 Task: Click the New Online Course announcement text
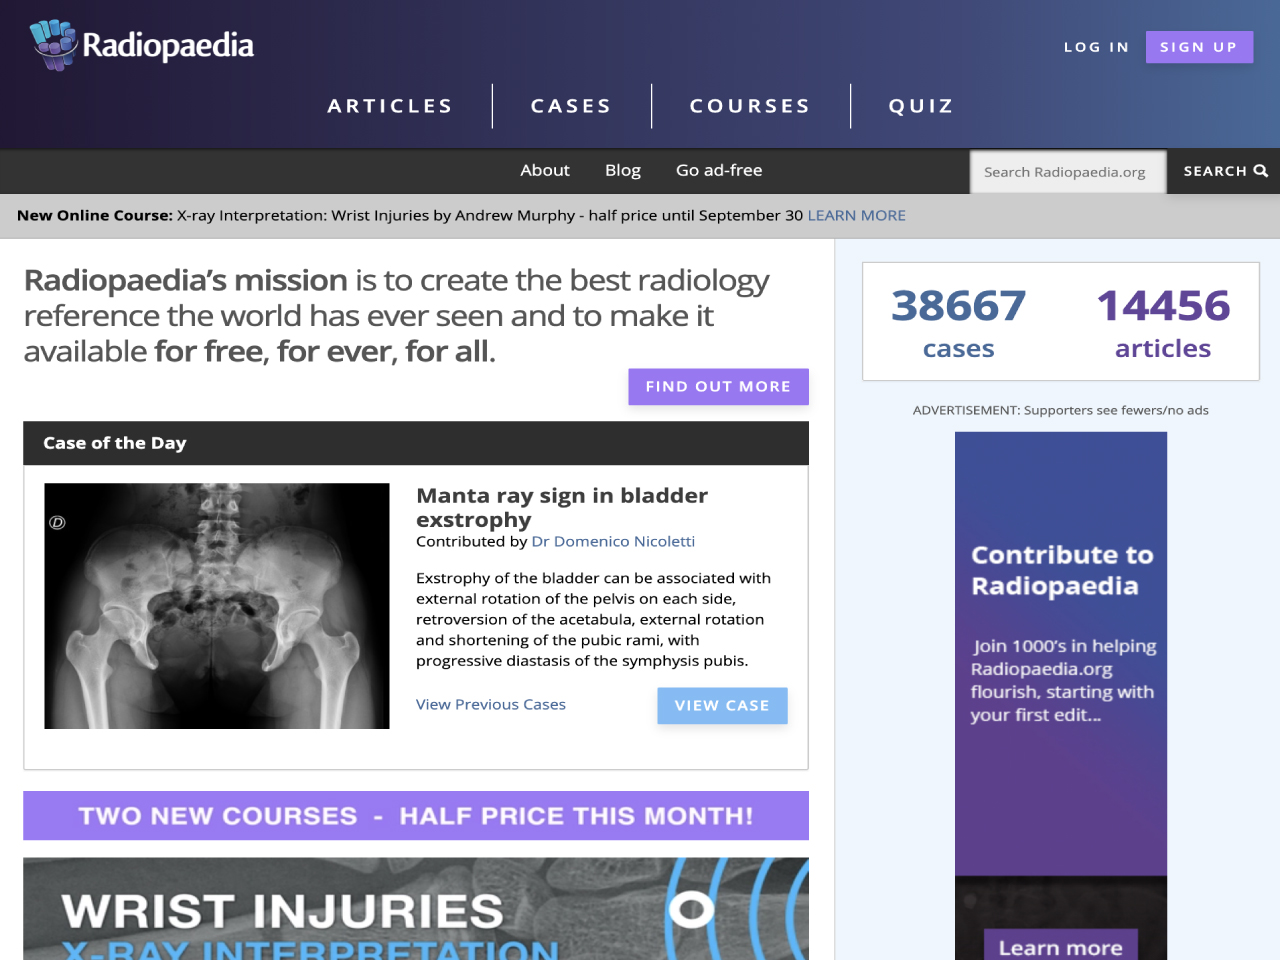410,215
